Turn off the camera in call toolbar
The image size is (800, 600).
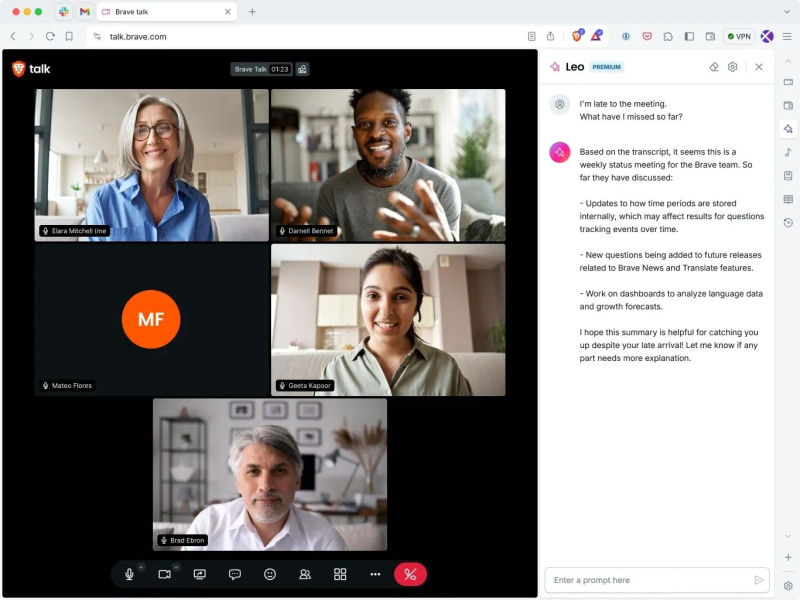tap(164, 574)
